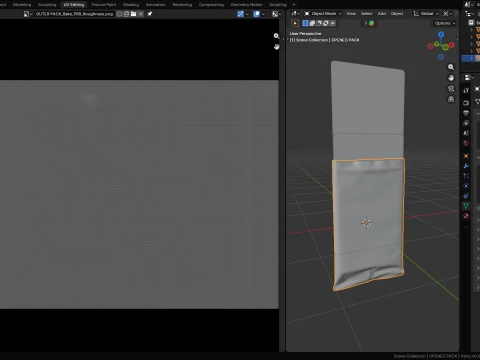480x360 pixels.
Task: Open the Modifiers wrench properties tab
Action: [x=466, y=166]
